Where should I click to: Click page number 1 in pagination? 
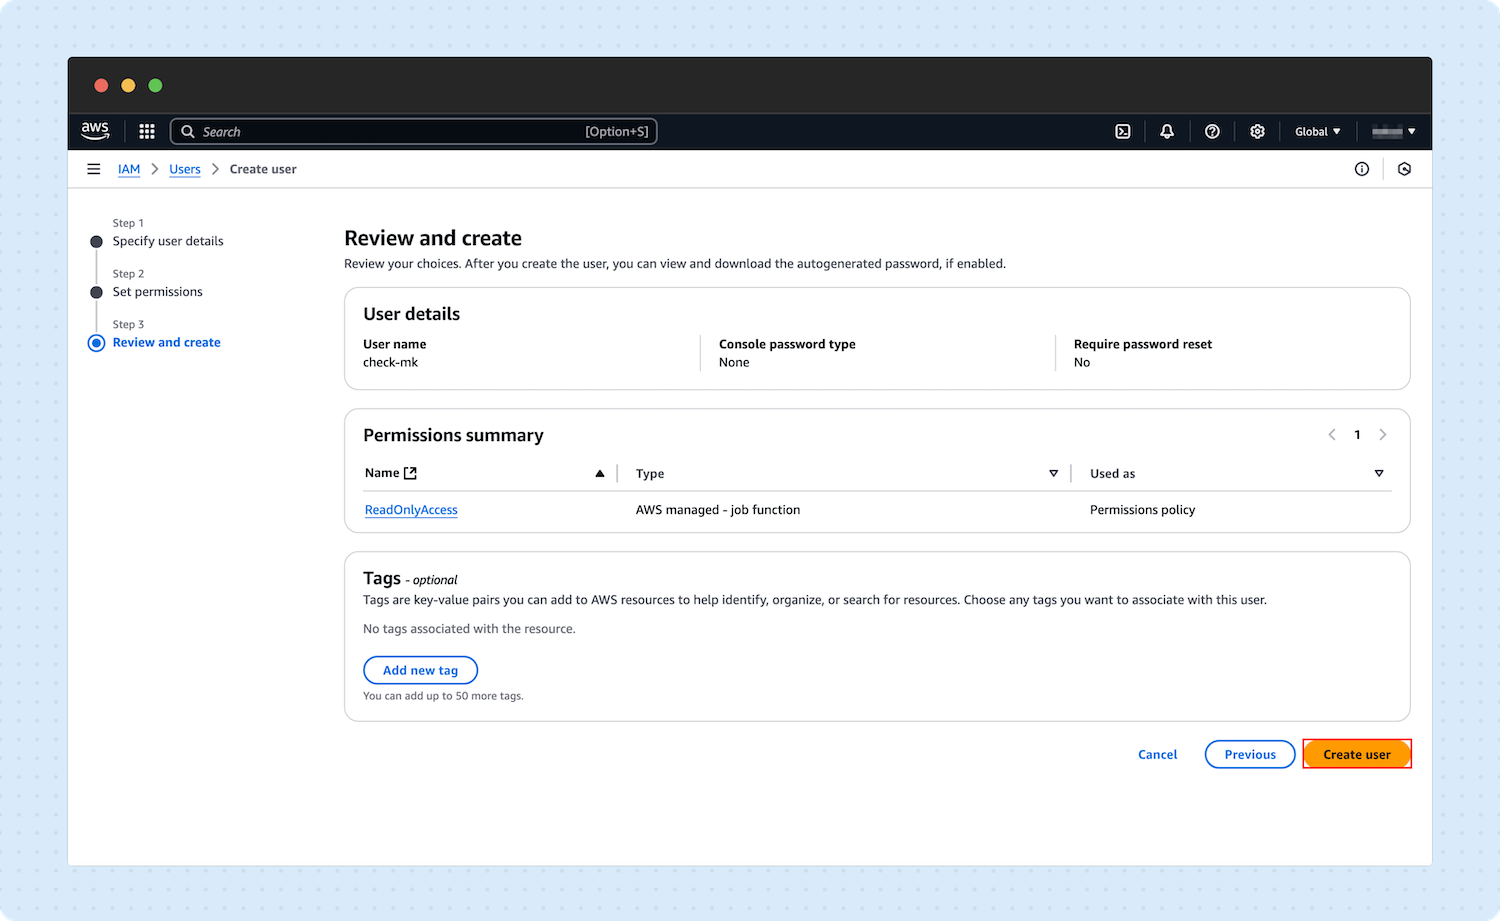click(1357, 434)
